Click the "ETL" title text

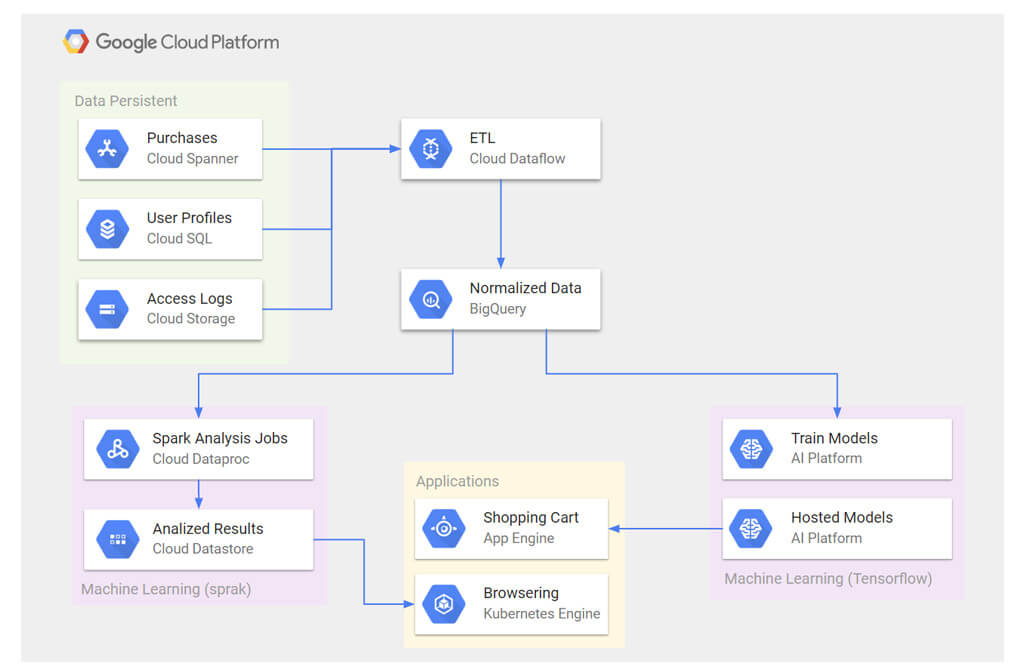click(x=482, y=138)
